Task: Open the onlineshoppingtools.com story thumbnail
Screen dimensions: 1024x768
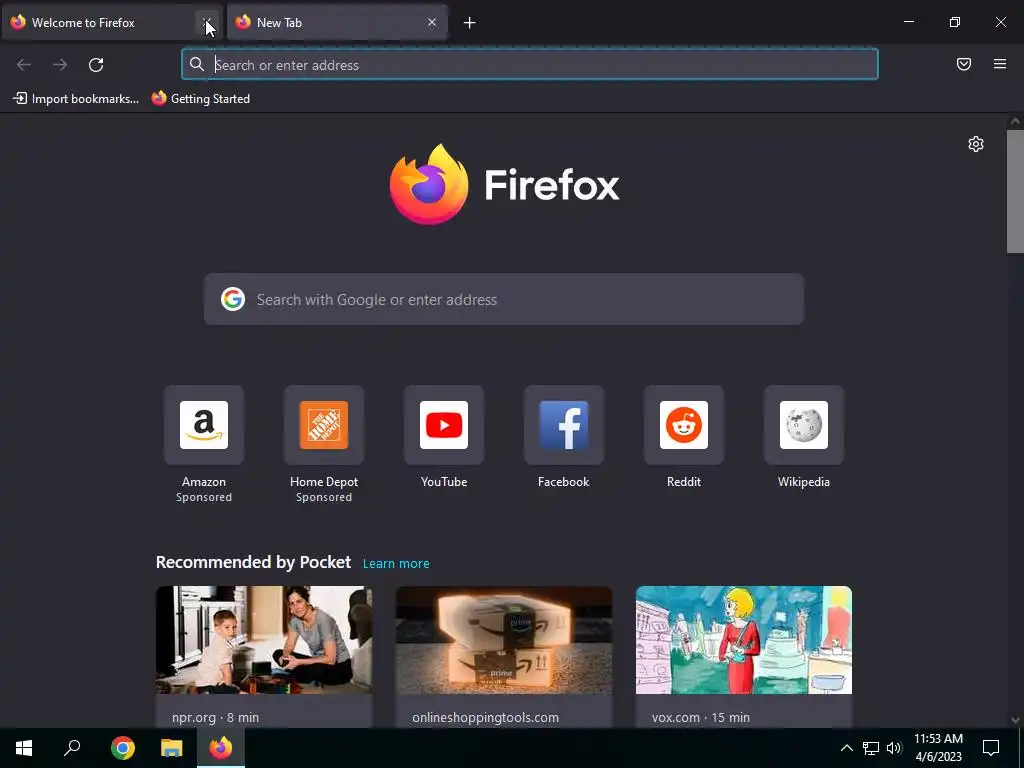Action: point(504,640)
